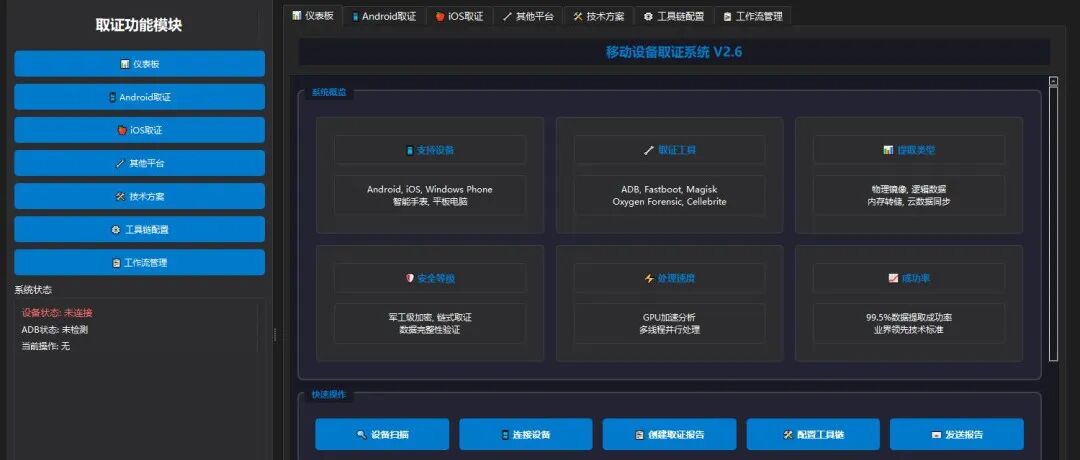Click the 99.5%数据提取成功率 text
The height and width of the screenshot is (460, 1080).
tap(909, 317)
